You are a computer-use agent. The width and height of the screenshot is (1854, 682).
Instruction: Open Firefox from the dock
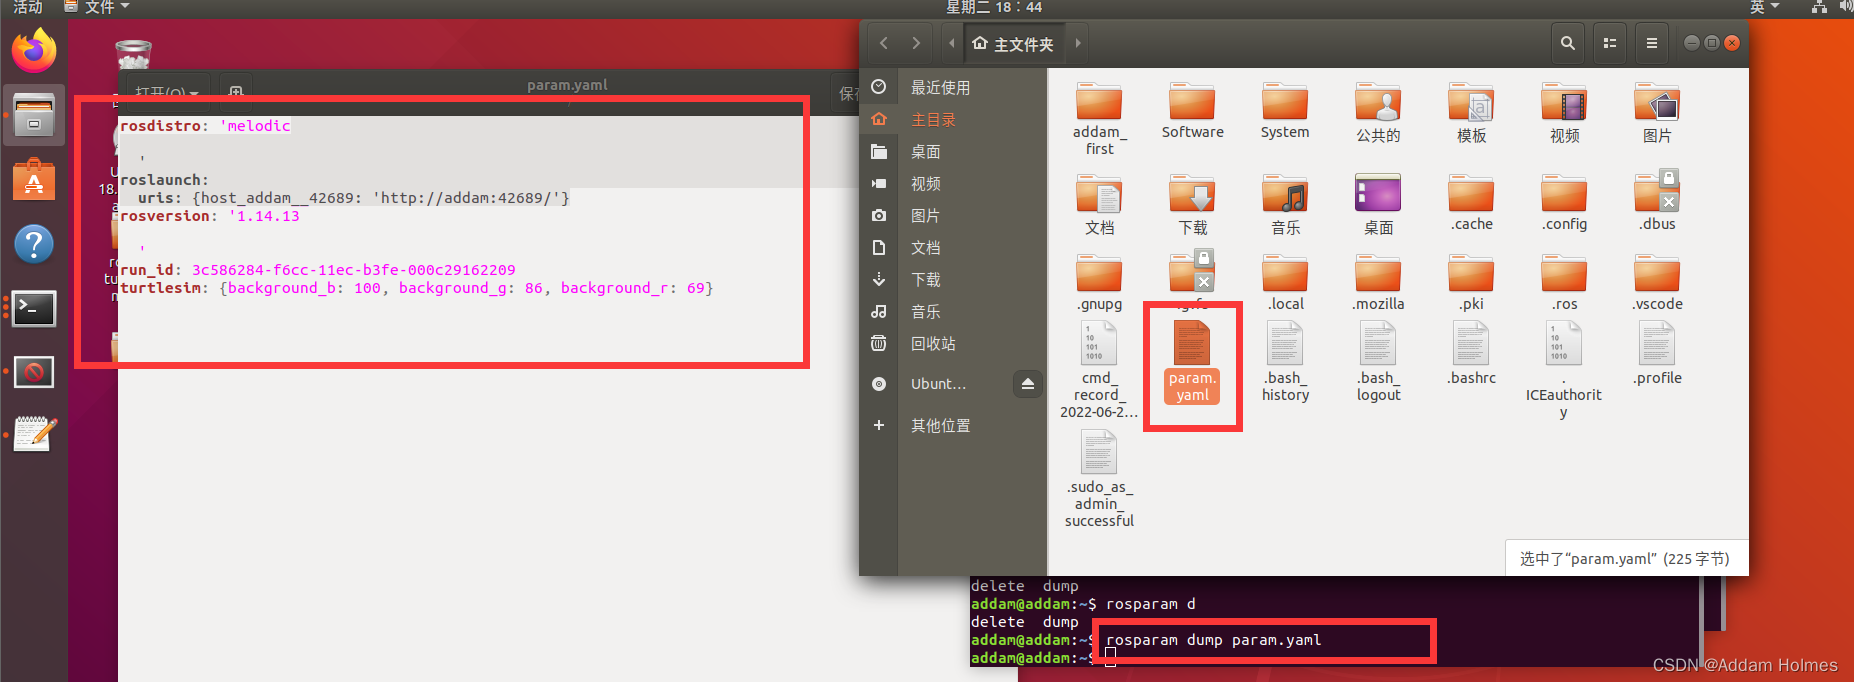(x=34, y=50)
